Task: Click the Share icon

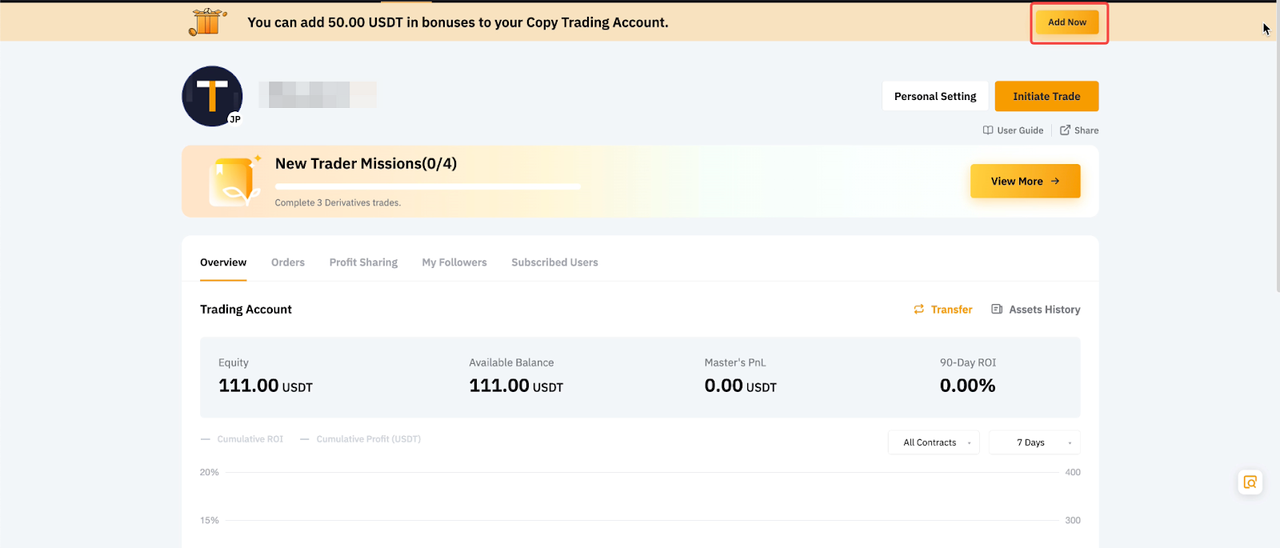Action: 1065,130
